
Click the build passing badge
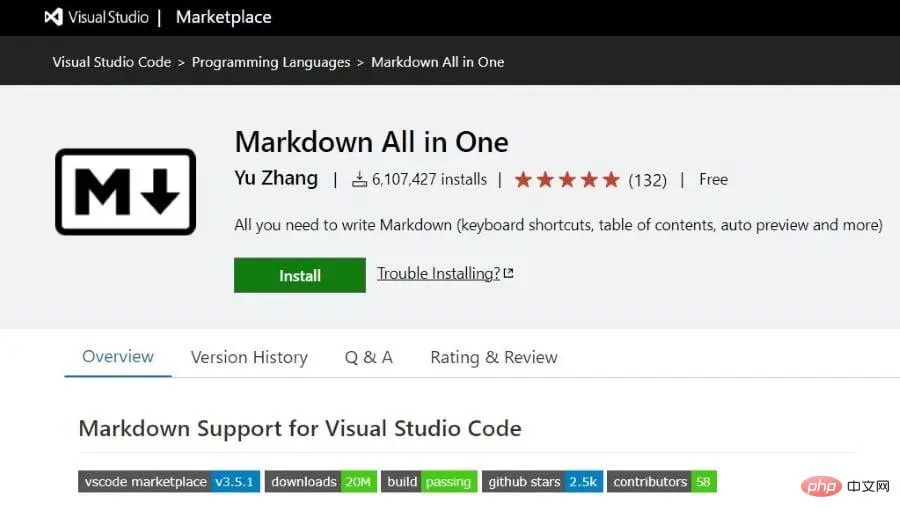coord(429,482)
